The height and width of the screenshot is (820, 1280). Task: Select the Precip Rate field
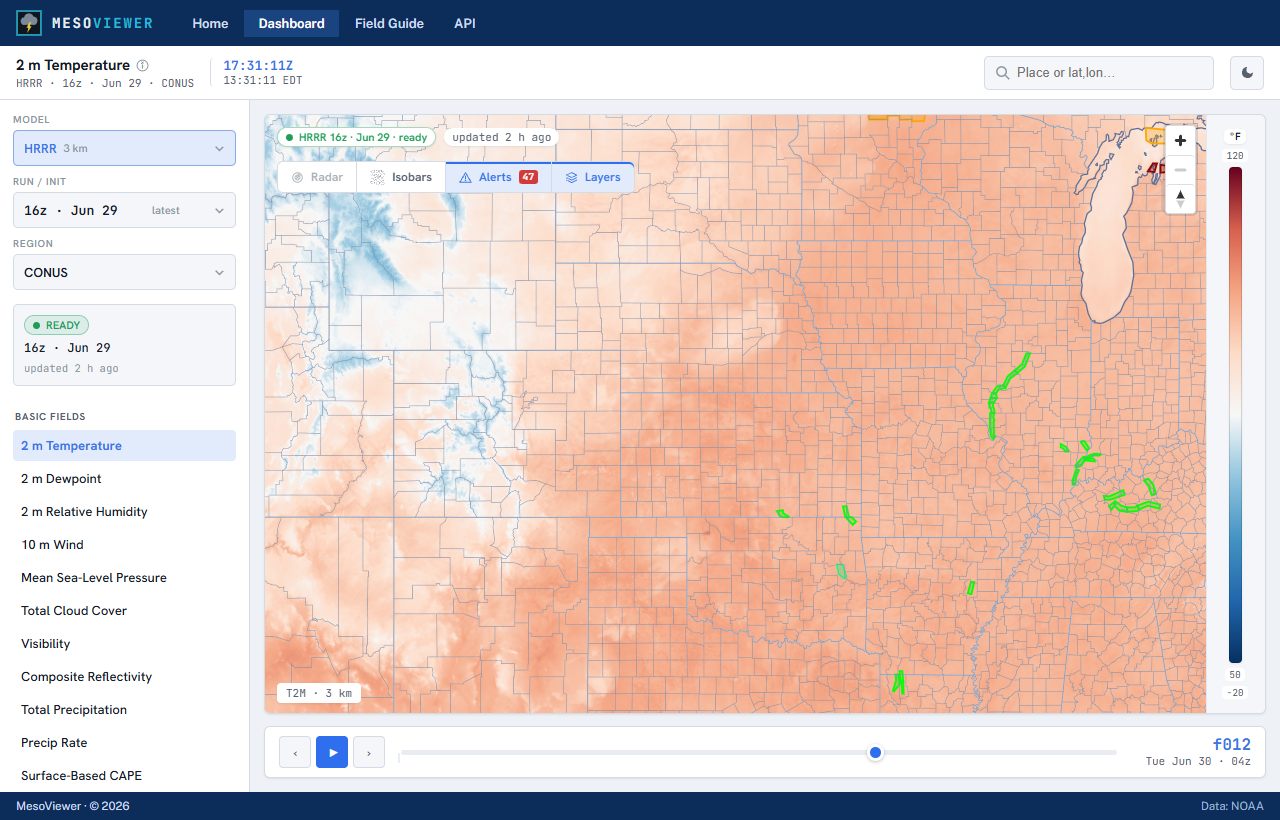pyautogui.click(x=124, y=743)
